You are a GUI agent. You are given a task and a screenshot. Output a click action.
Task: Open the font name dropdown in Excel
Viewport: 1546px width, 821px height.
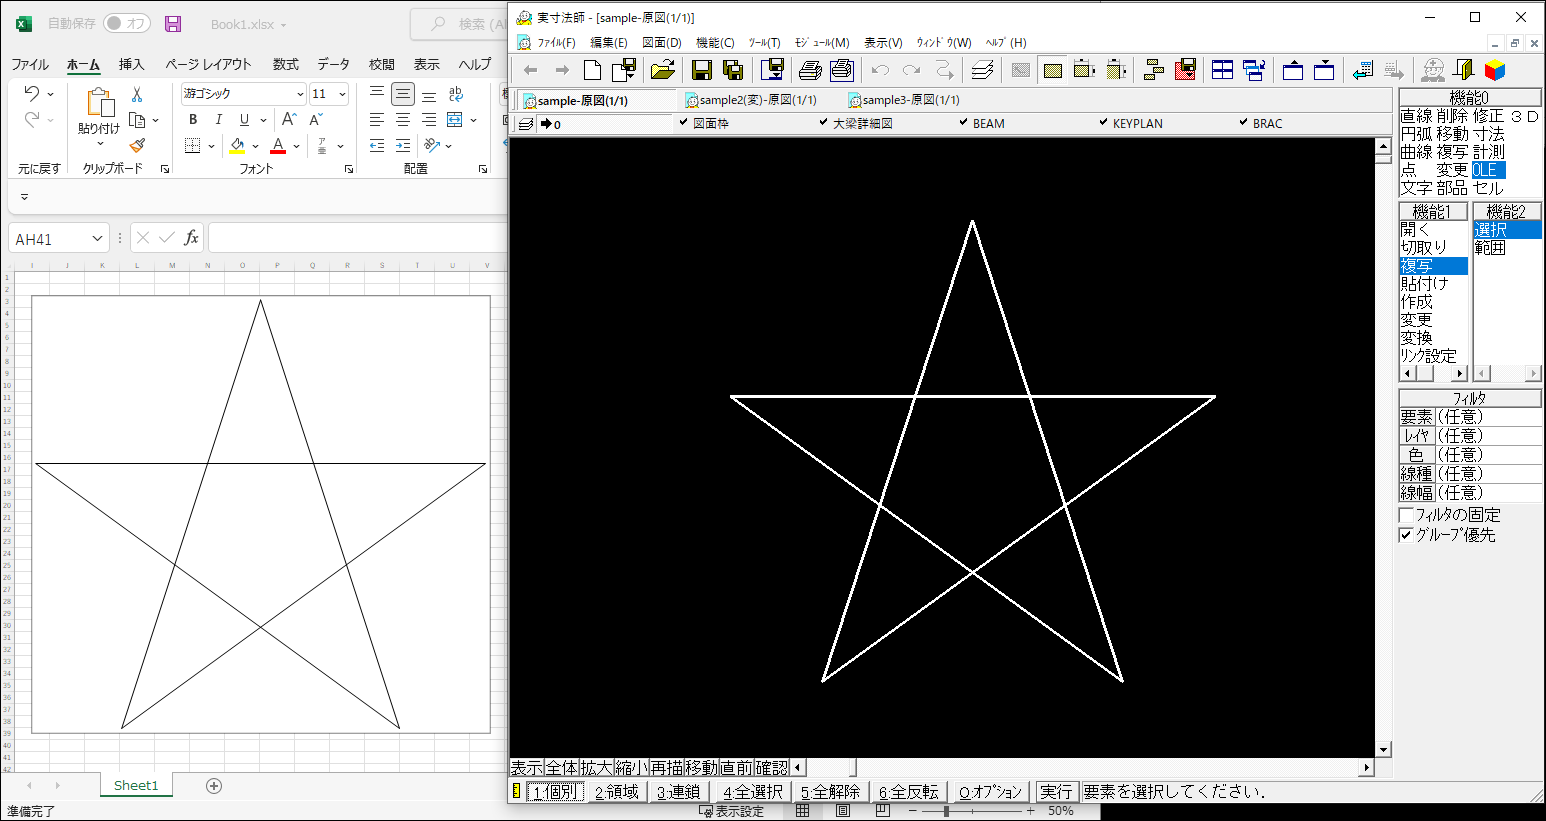300,94
